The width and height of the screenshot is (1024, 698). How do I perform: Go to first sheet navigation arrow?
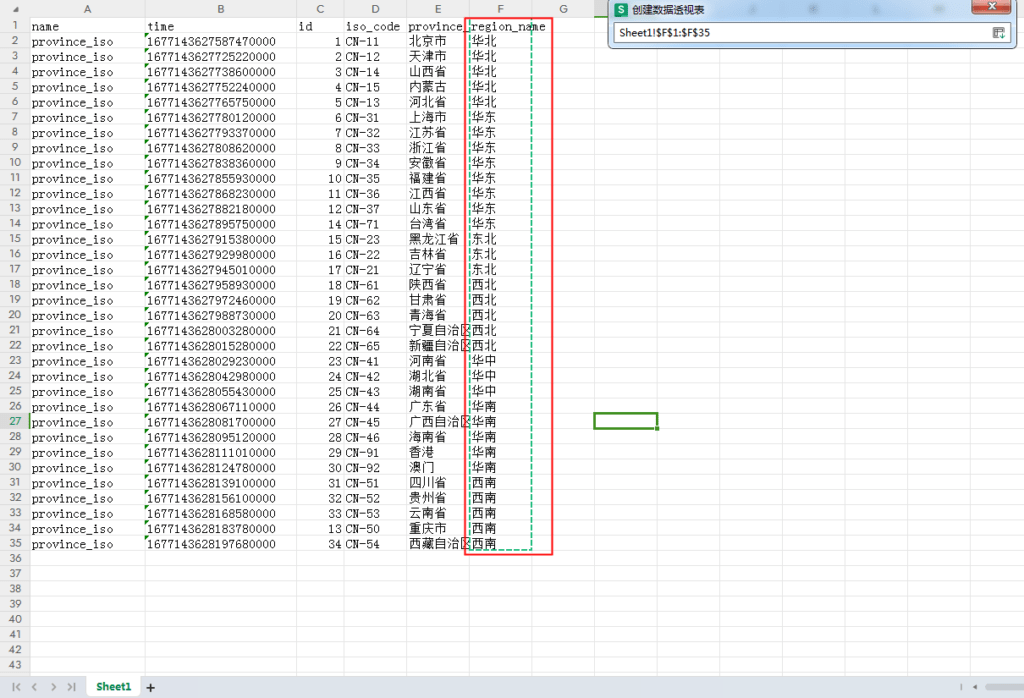[16, 687]
